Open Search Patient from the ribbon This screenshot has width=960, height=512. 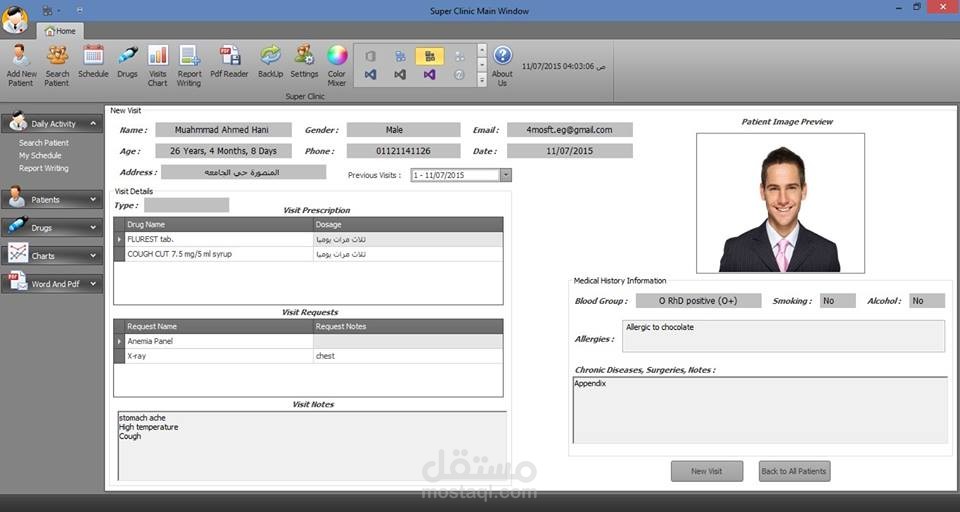click(x=57, y=66)
